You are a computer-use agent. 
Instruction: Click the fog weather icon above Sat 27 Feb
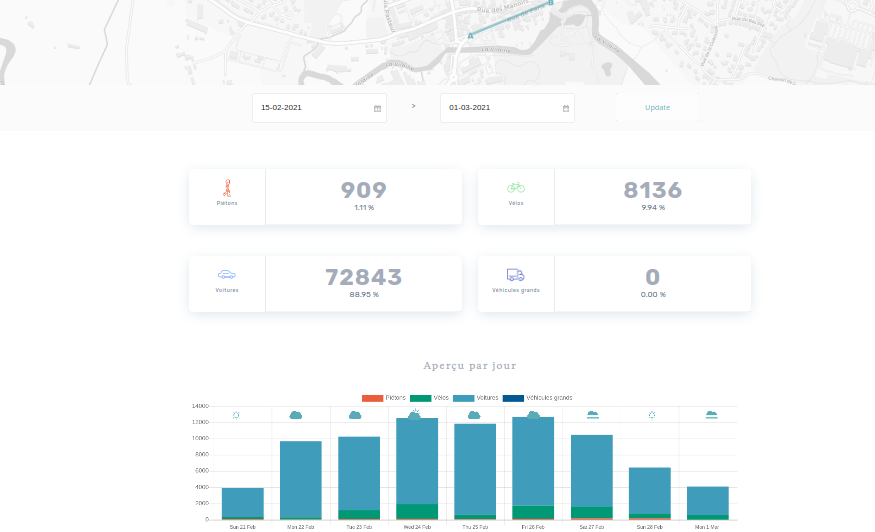pos(592,414)
